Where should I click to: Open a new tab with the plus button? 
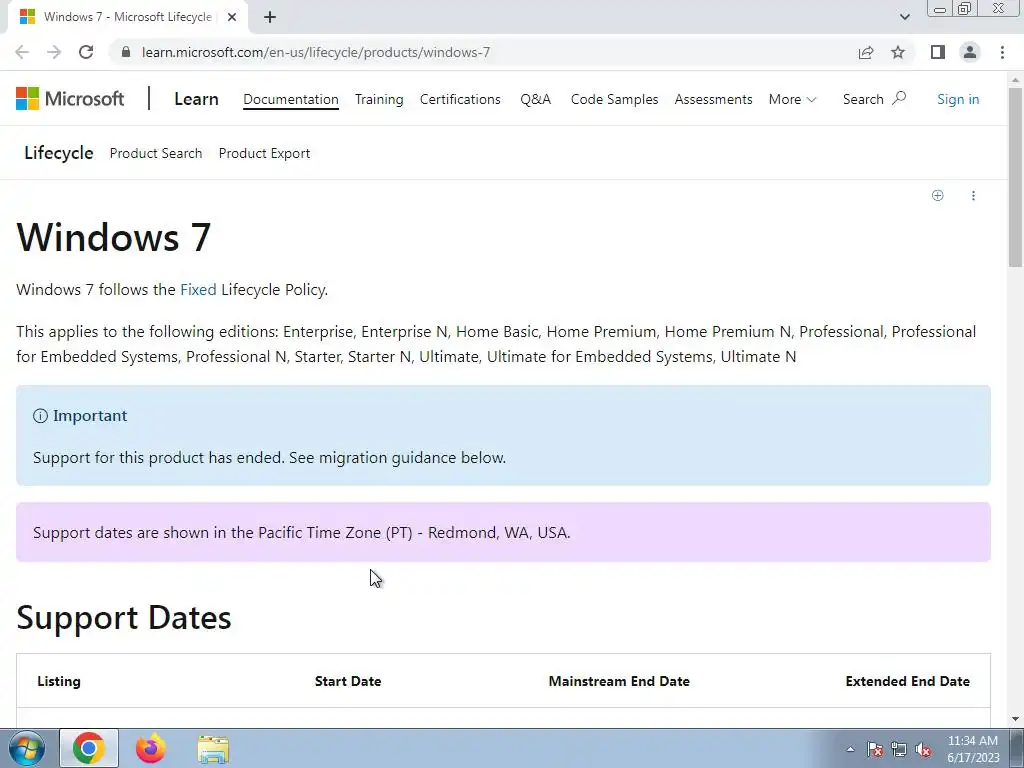pos(270,17)
